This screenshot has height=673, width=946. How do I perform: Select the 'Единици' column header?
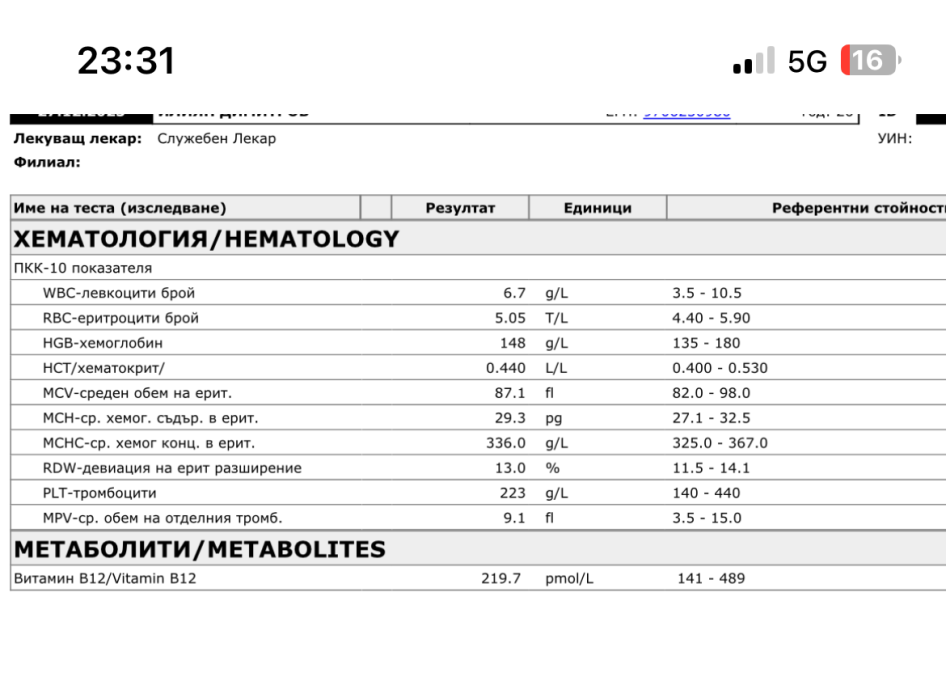click(x=597, y=208)
